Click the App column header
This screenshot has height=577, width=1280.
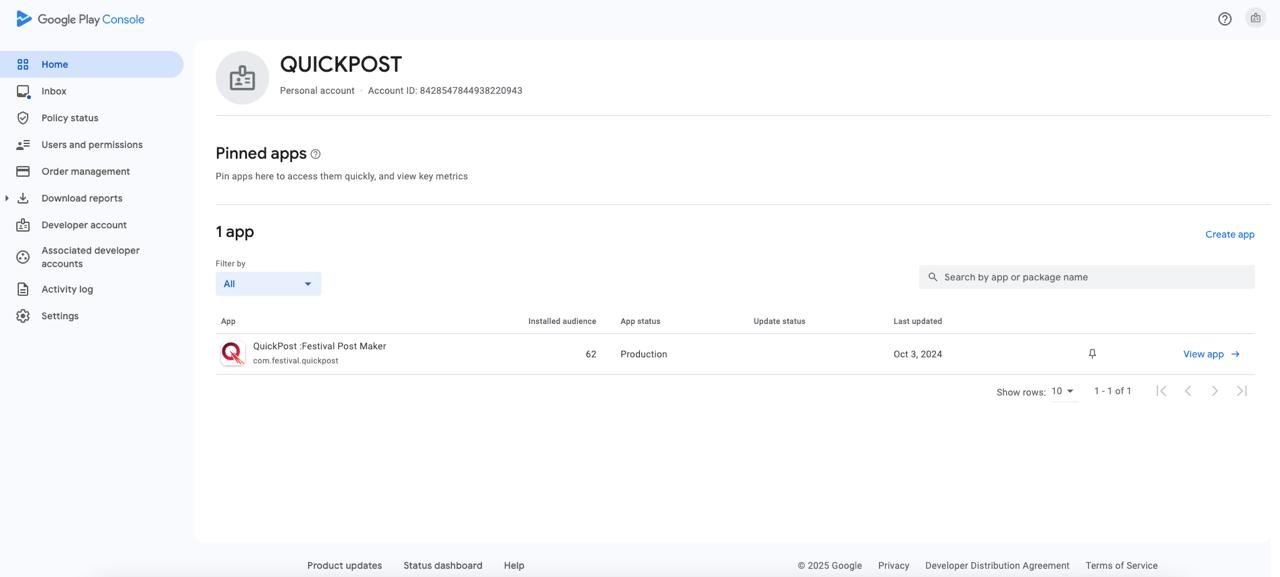(228, 321)
